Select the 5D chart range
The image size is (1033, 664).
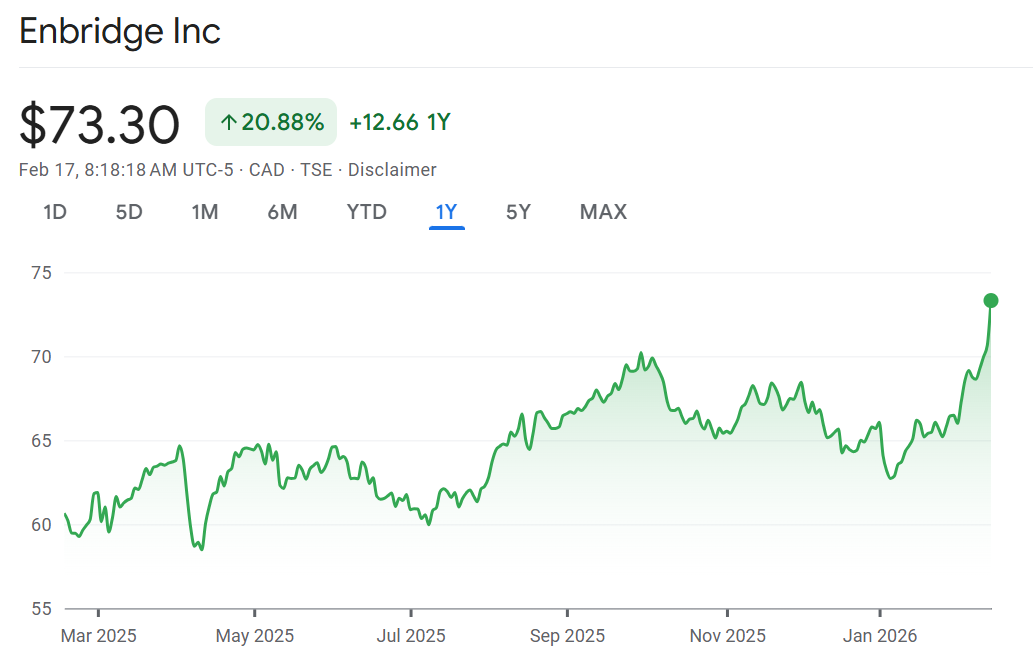[129, 212]
